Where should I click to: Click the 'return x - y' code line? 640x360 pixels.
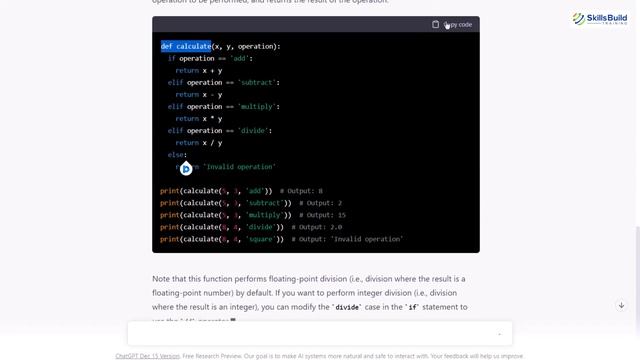tap(199, 95)
